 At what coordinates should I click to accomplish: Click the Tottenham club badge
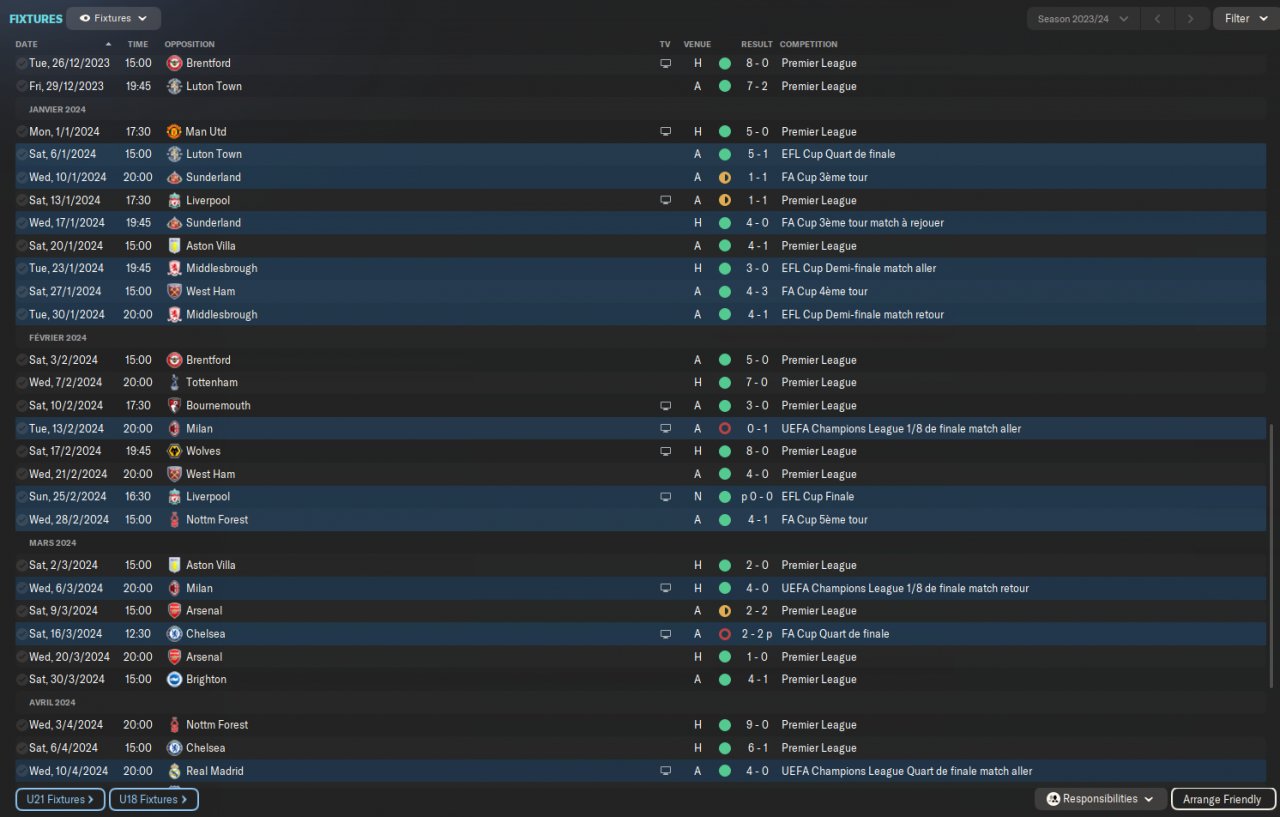[x=174, y=382]
